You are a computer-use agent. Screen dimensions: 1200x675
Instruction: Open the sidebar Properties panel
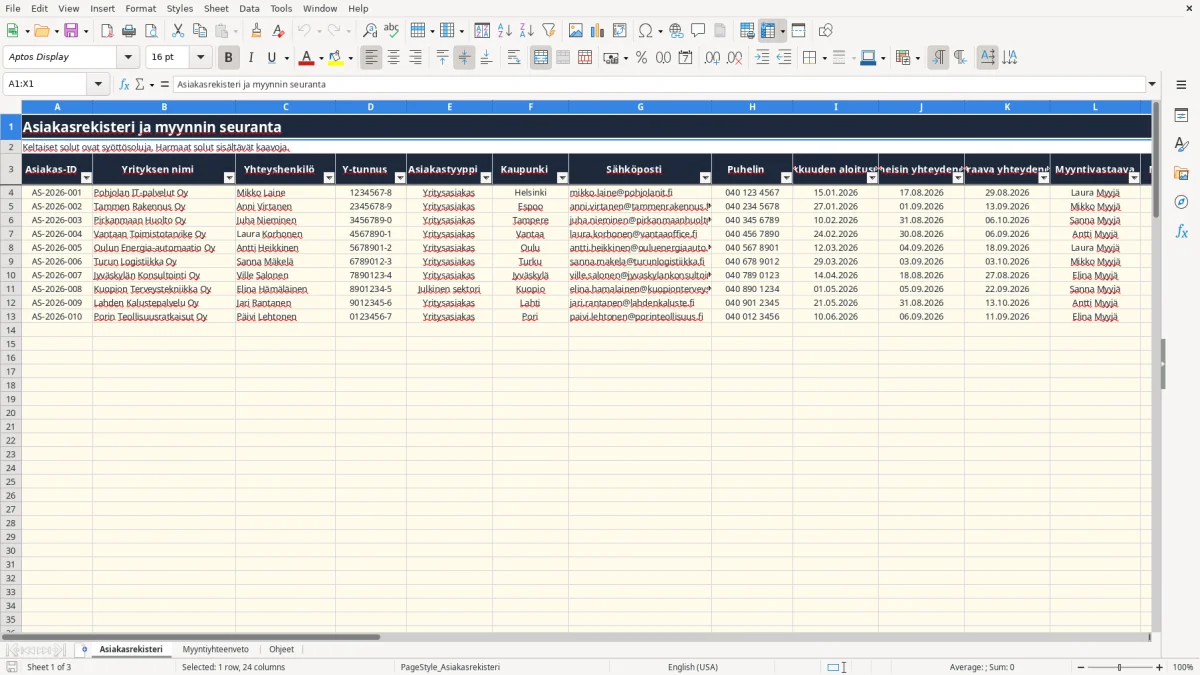(1181, 116)
